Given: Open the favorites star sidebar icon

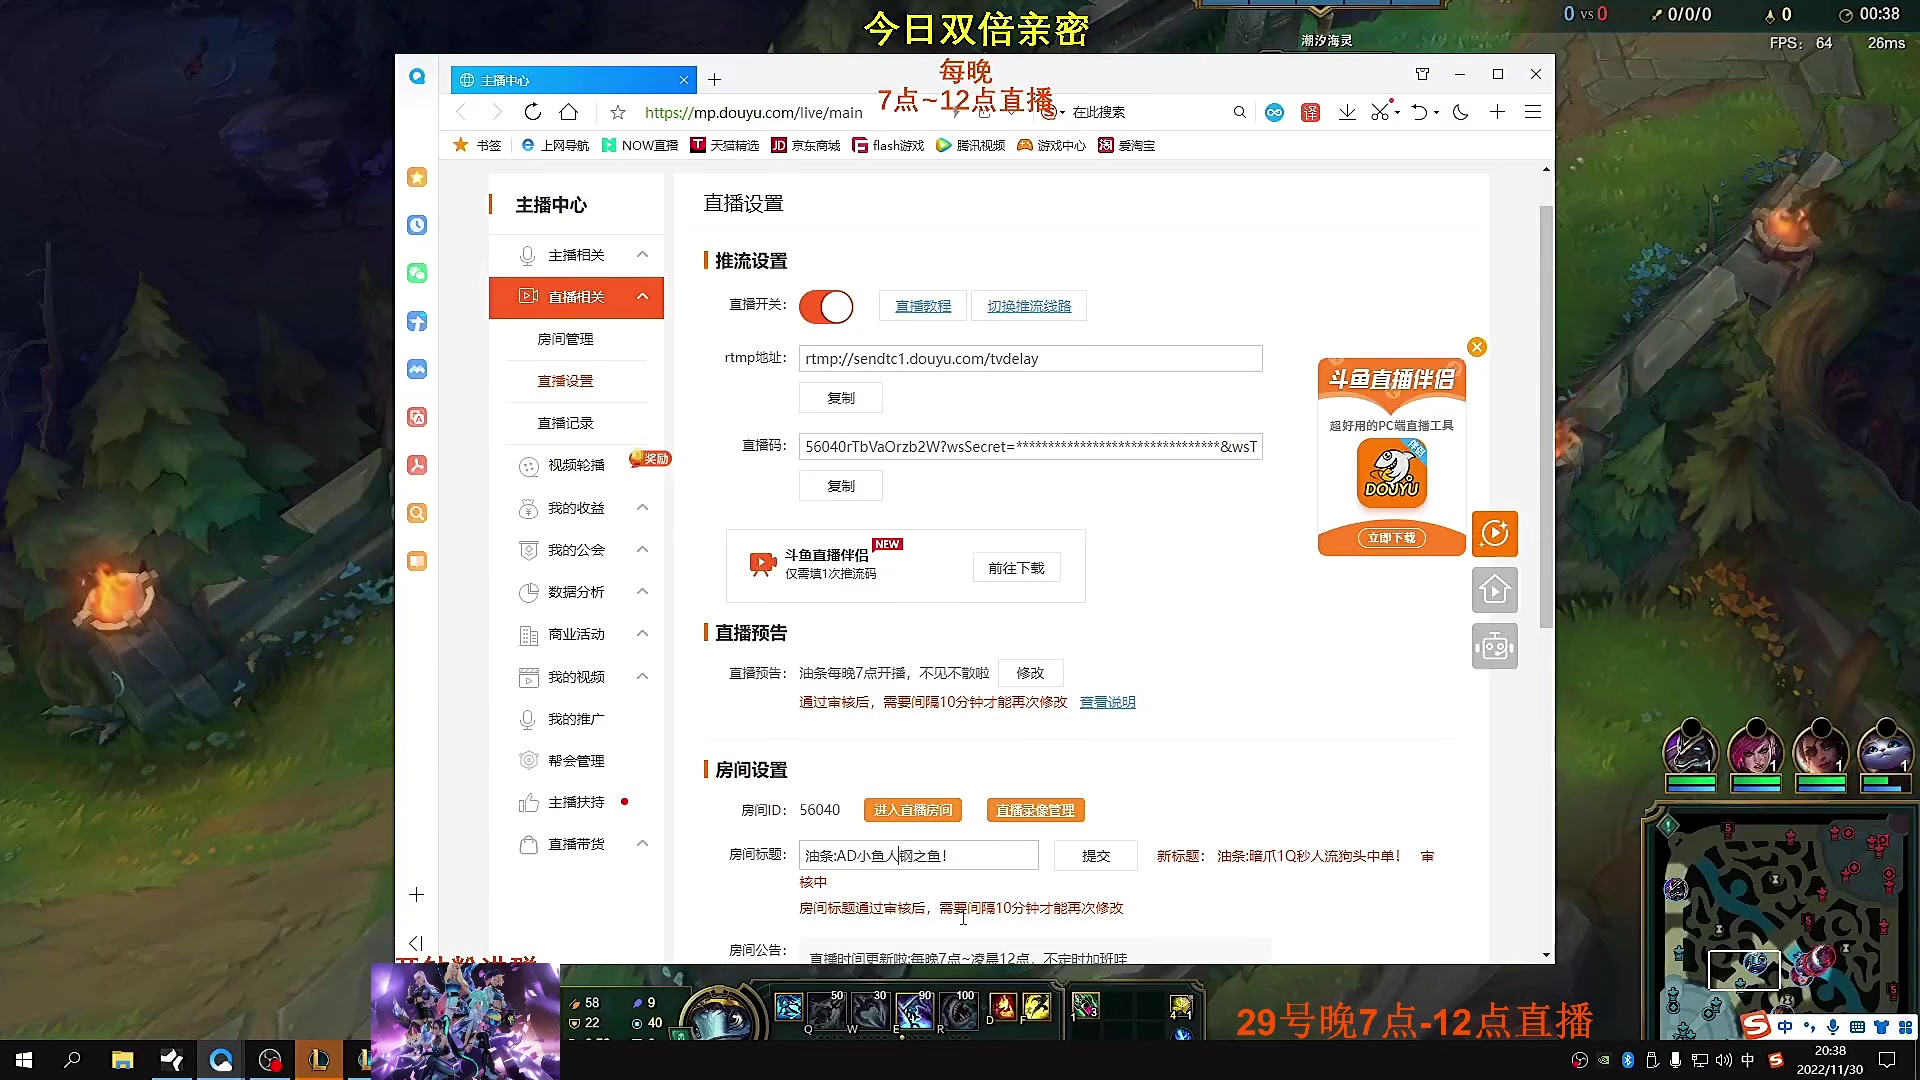Looking at the screenshot, I should 417,177.
